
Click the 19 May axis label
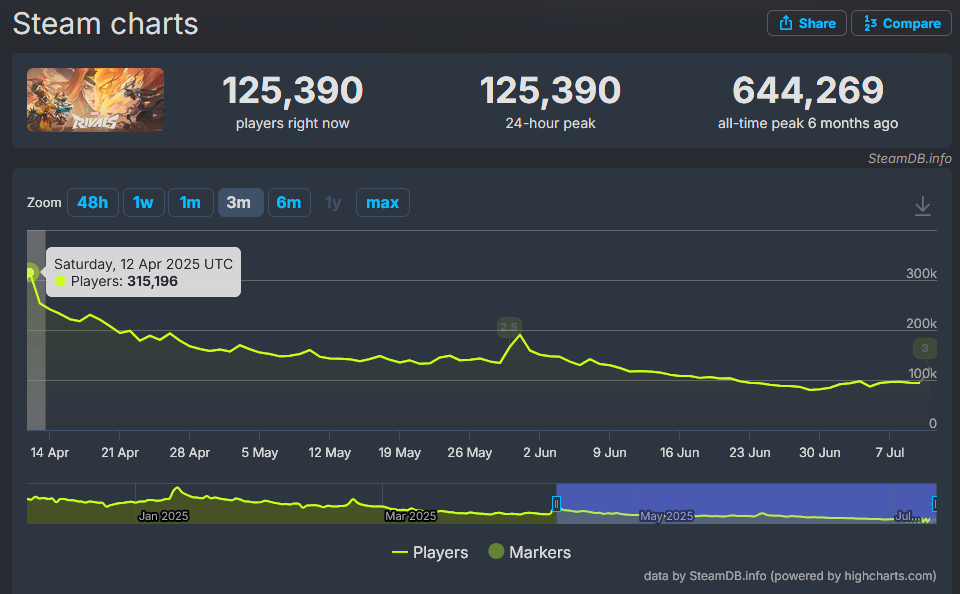[400, 453]
